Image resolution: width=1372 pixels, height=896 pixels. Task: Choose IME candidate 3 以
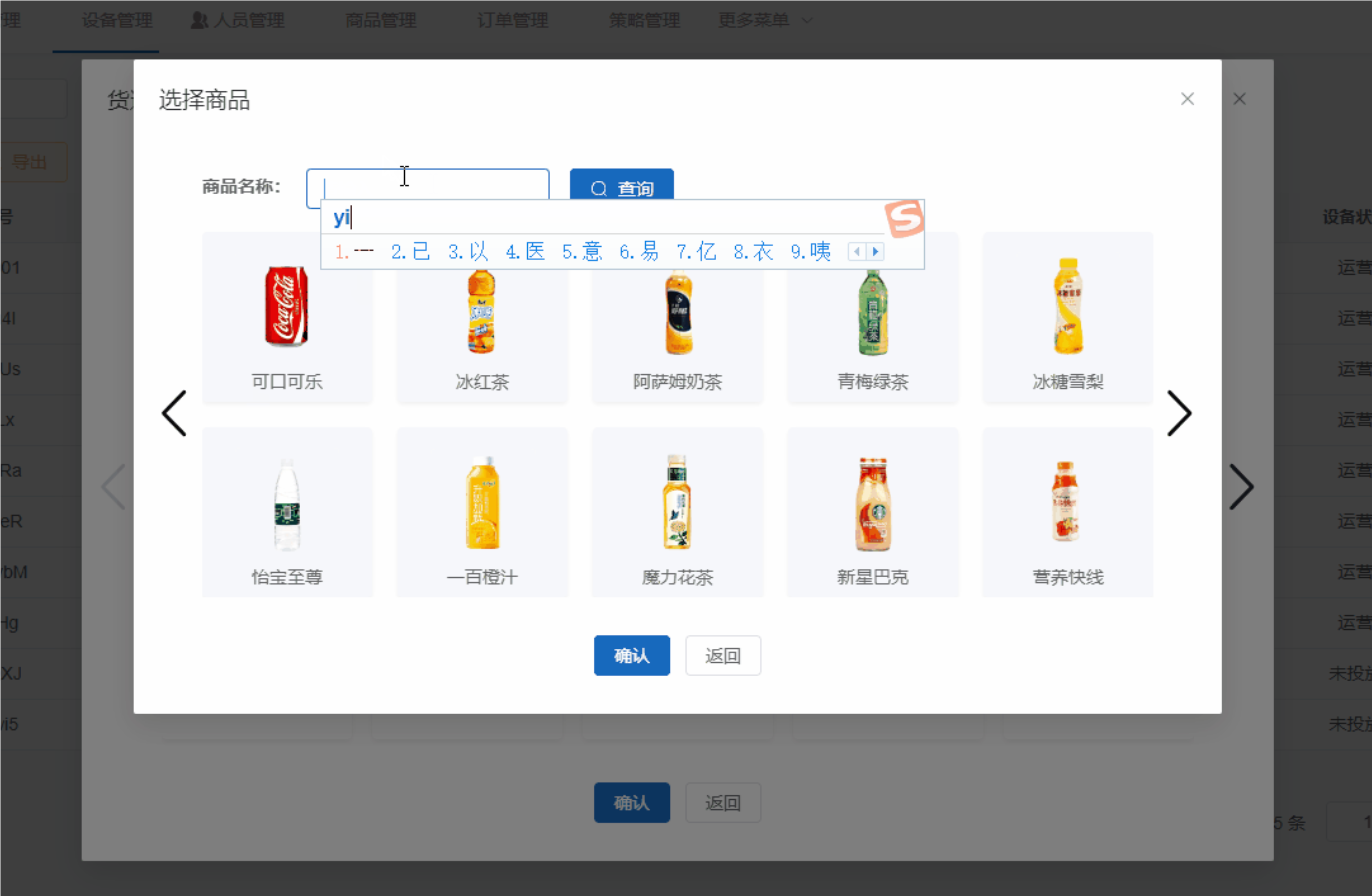468,252
